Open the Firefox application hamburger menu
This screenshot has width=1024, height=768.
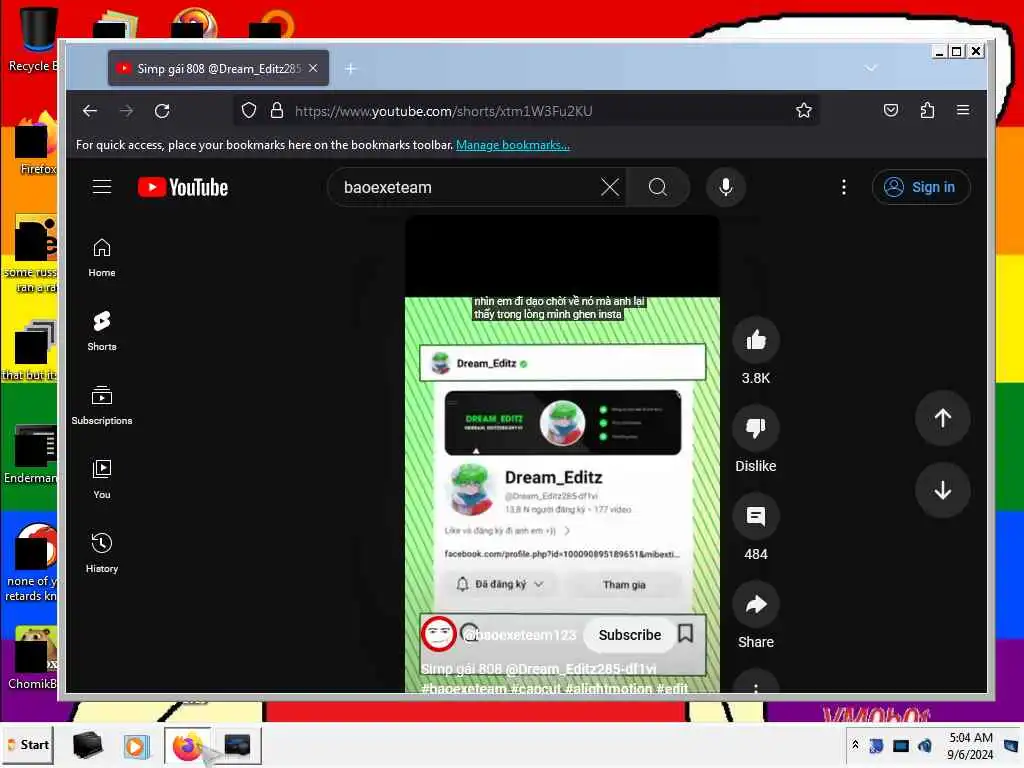[x=963, y=110]
